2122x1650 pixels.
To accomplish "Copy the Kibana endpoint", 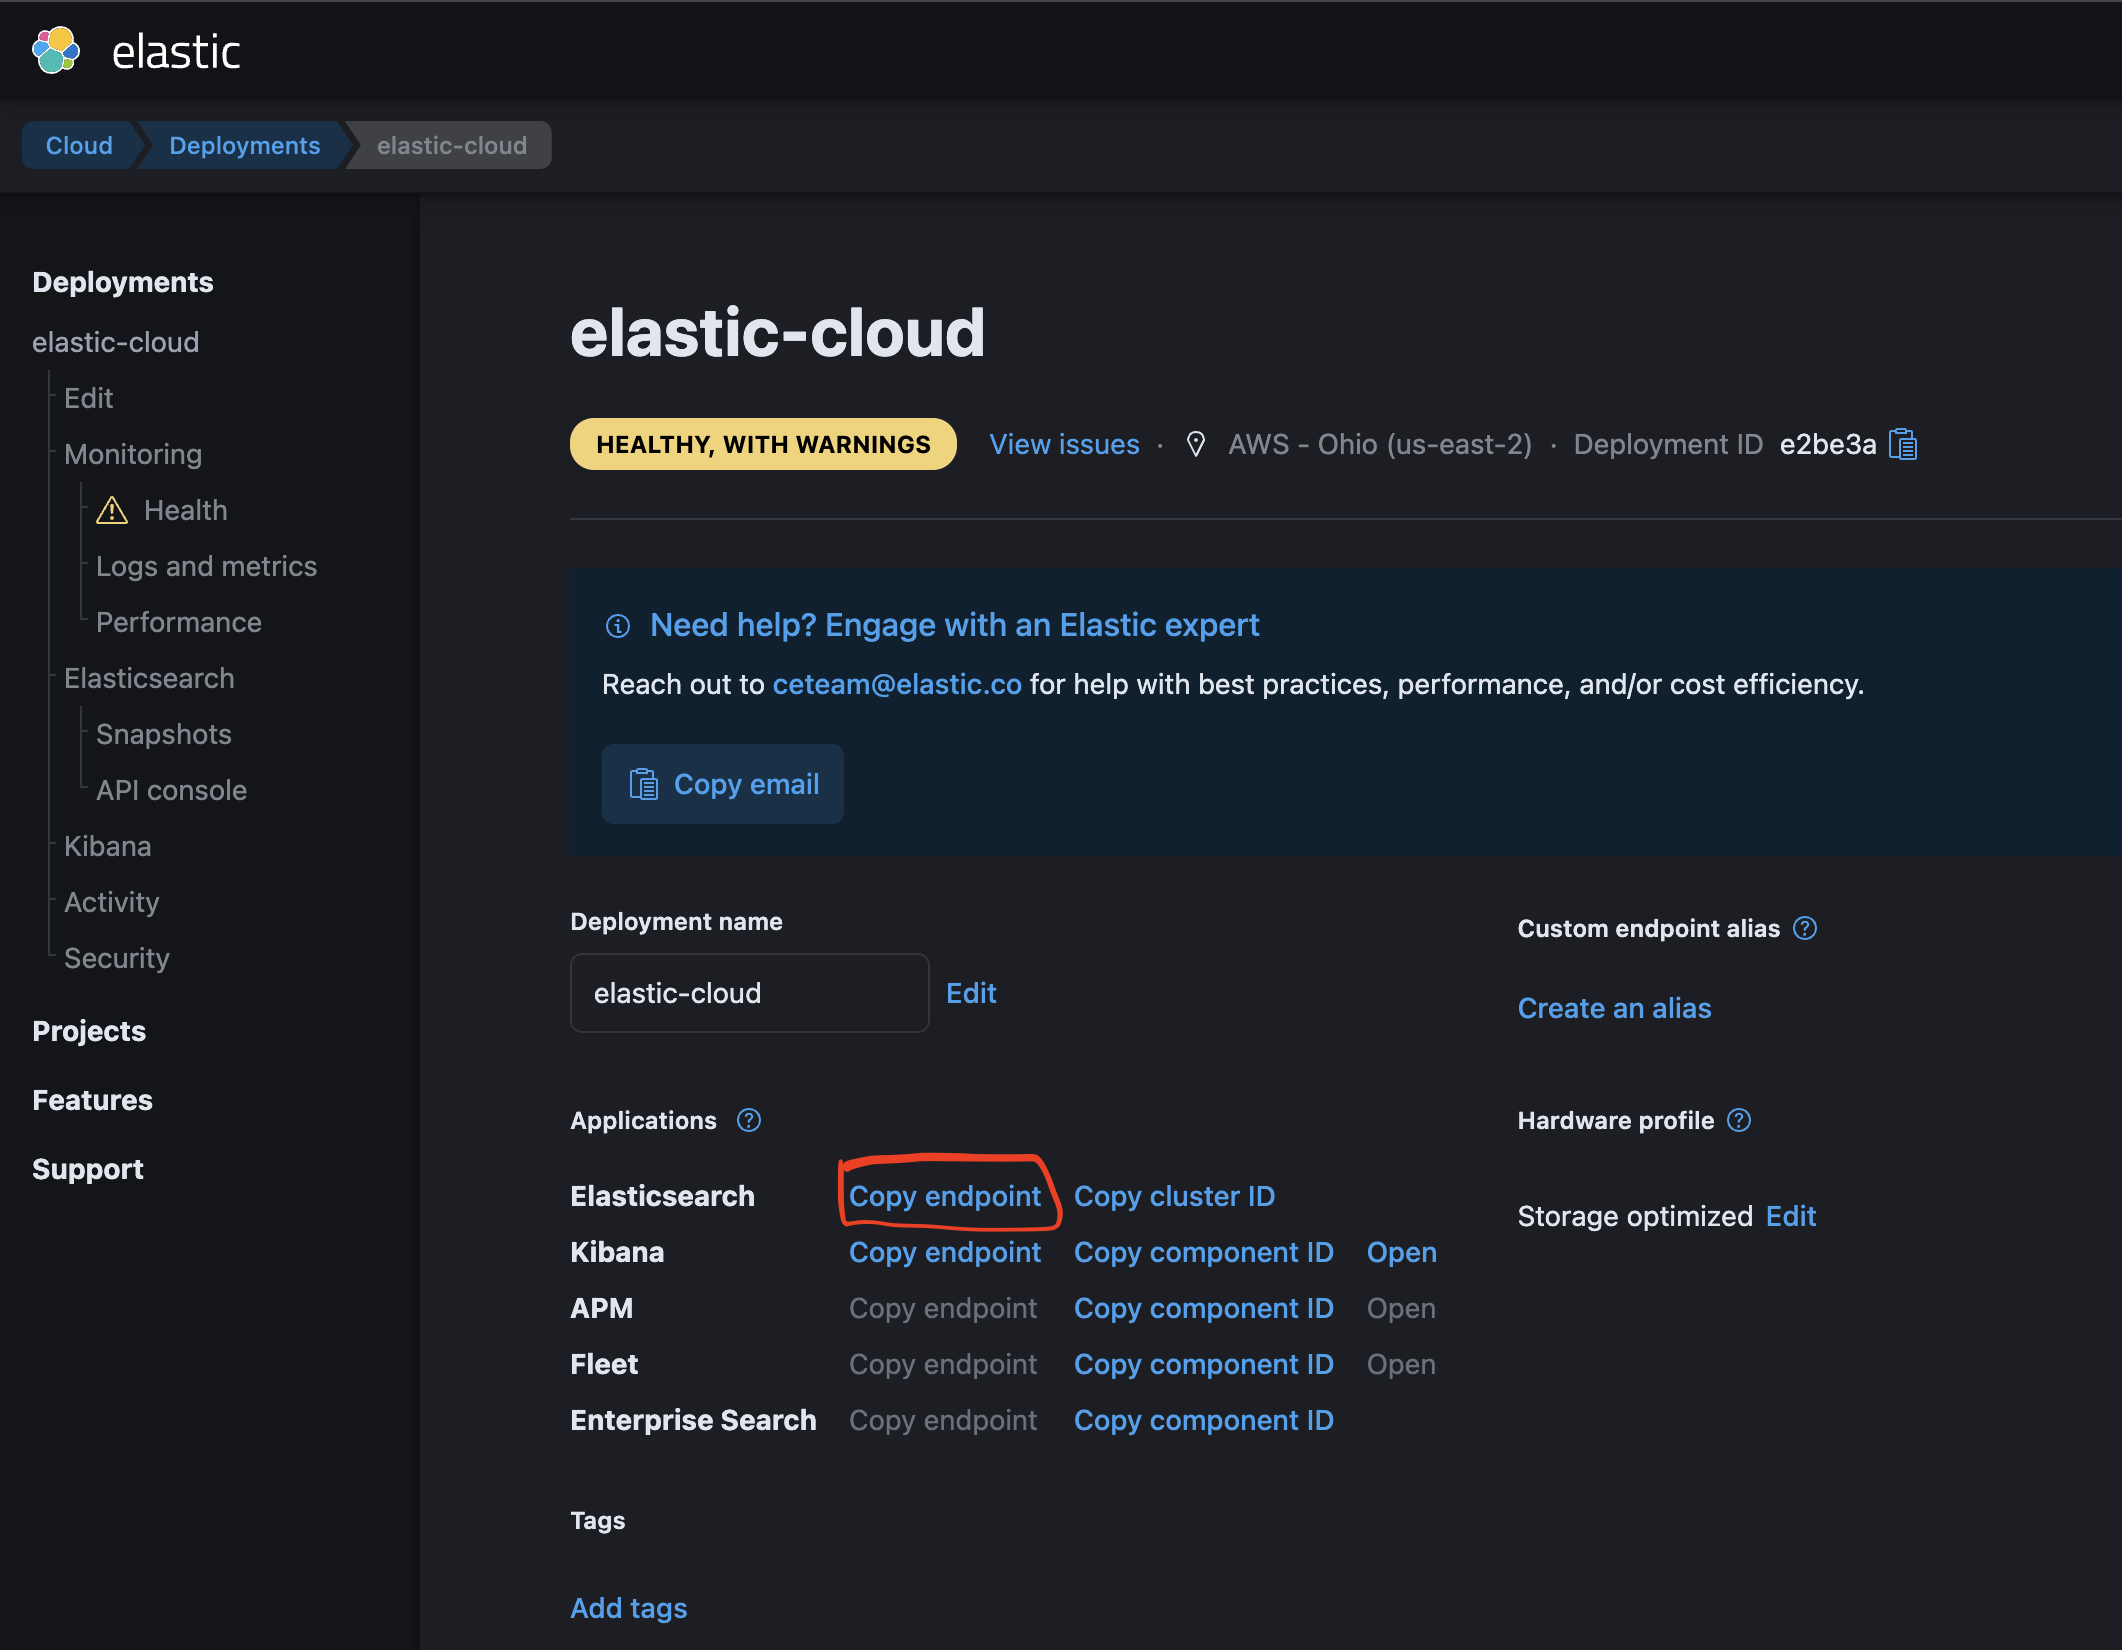I will 945,1252.
